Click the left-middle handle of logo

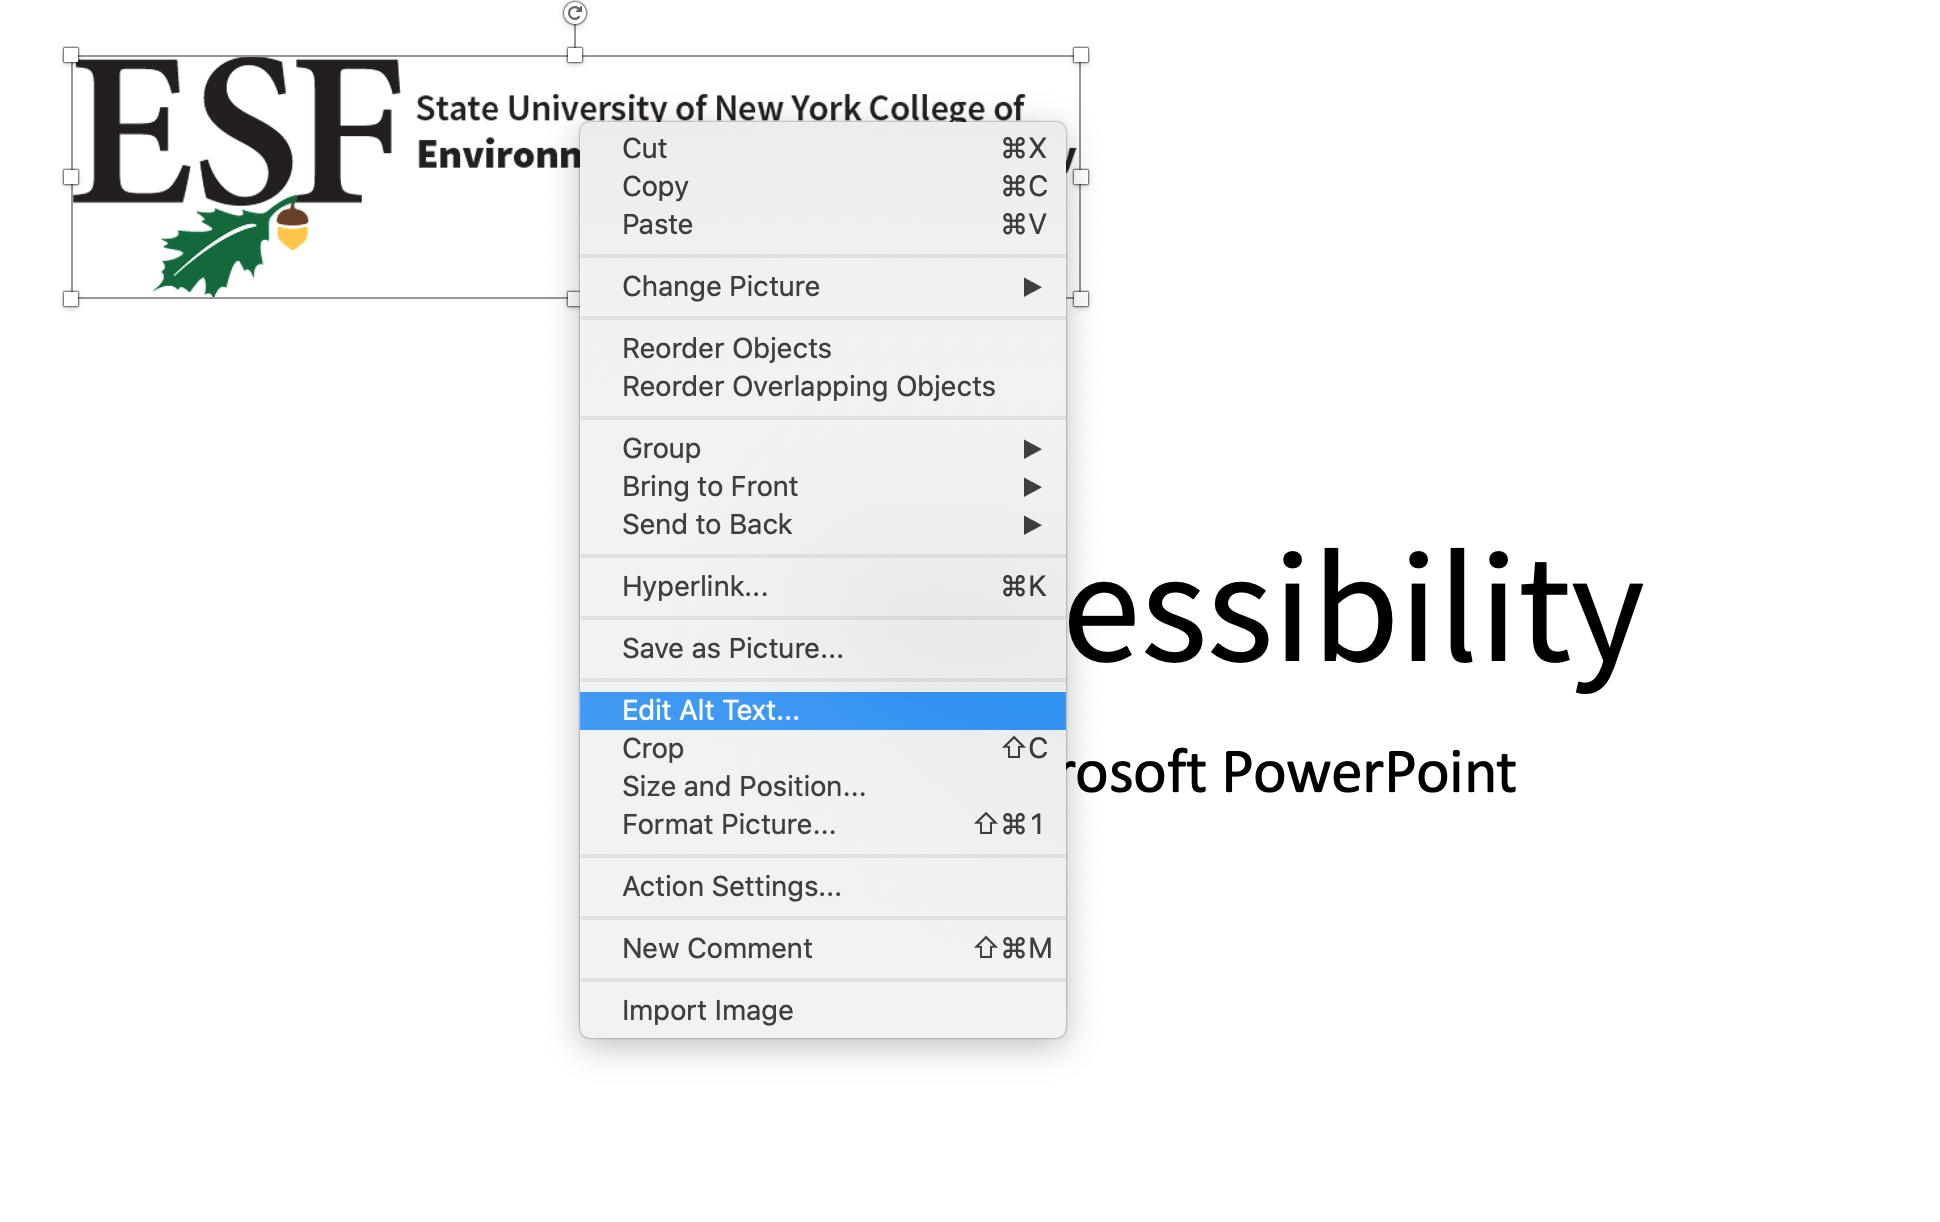click(x=71, y=177)
